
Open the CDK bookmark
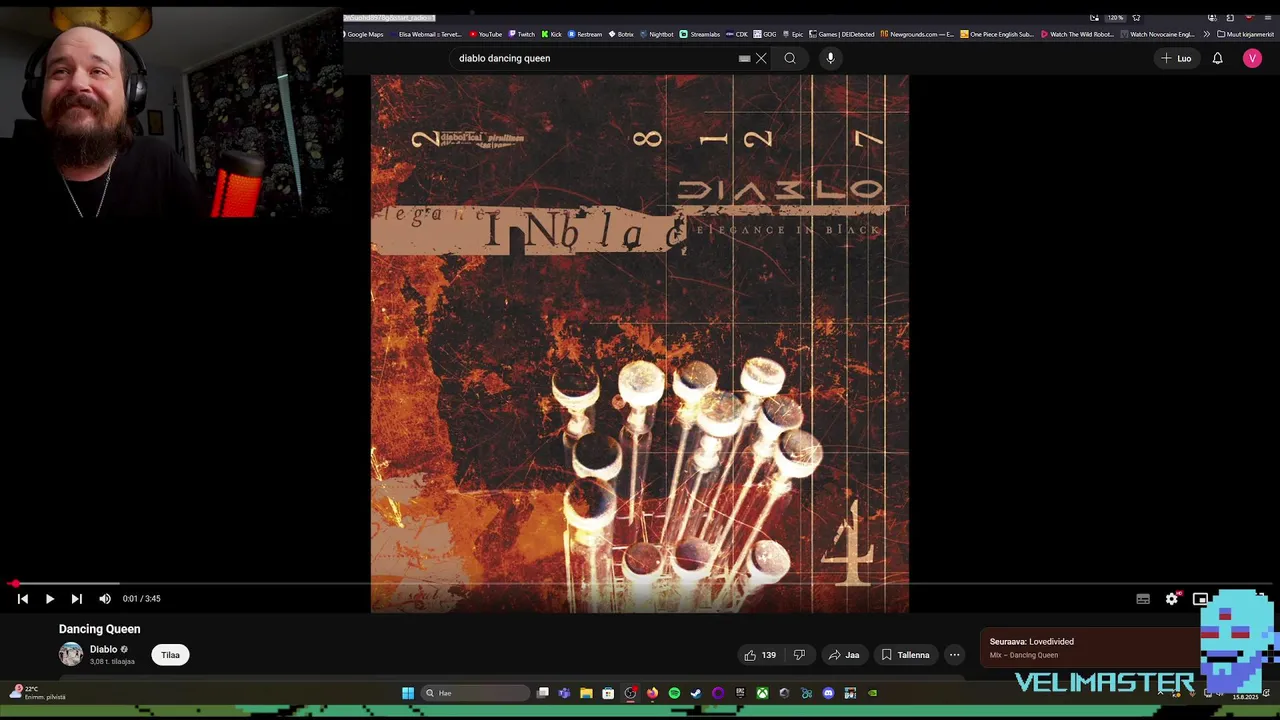(x=737, y=34)
